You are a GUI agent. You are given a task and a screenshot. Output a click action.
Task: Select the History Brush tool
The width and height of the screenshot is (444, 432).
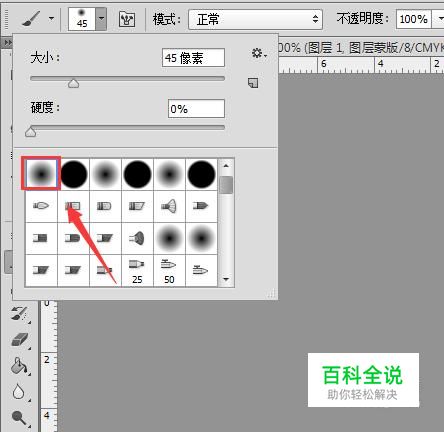tap(20, 314)
